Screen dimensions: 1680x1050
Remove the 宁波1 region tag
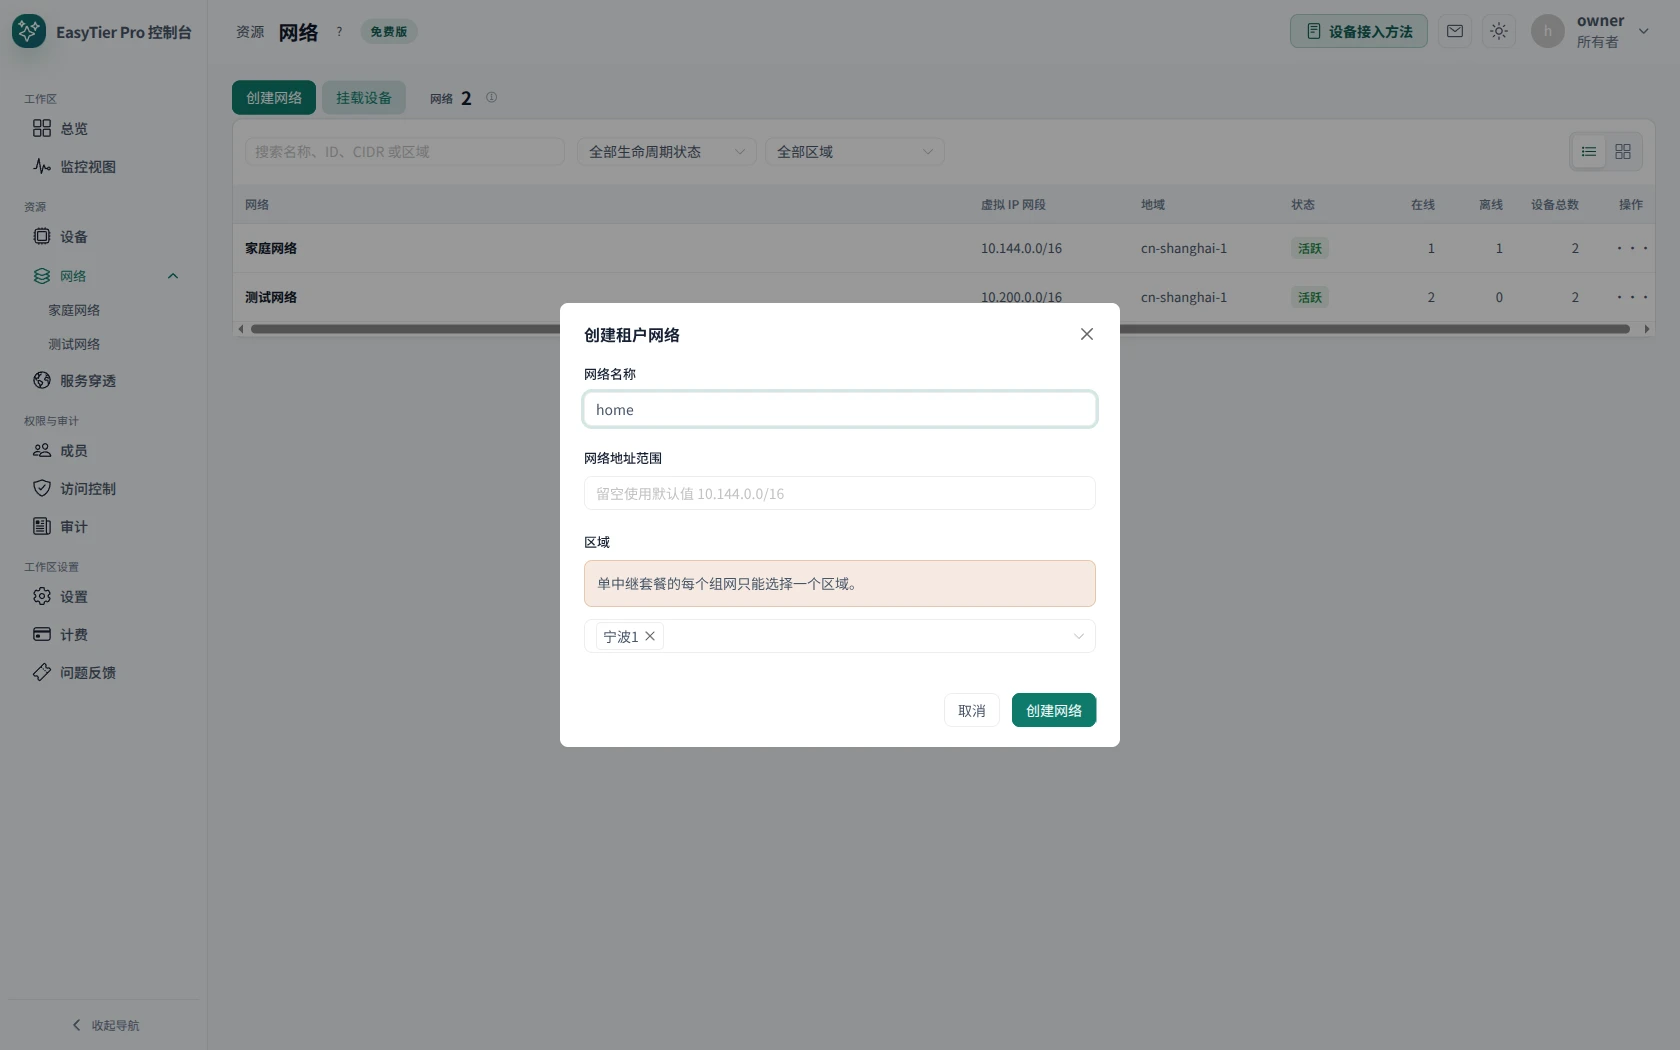[x=650, y=636]
